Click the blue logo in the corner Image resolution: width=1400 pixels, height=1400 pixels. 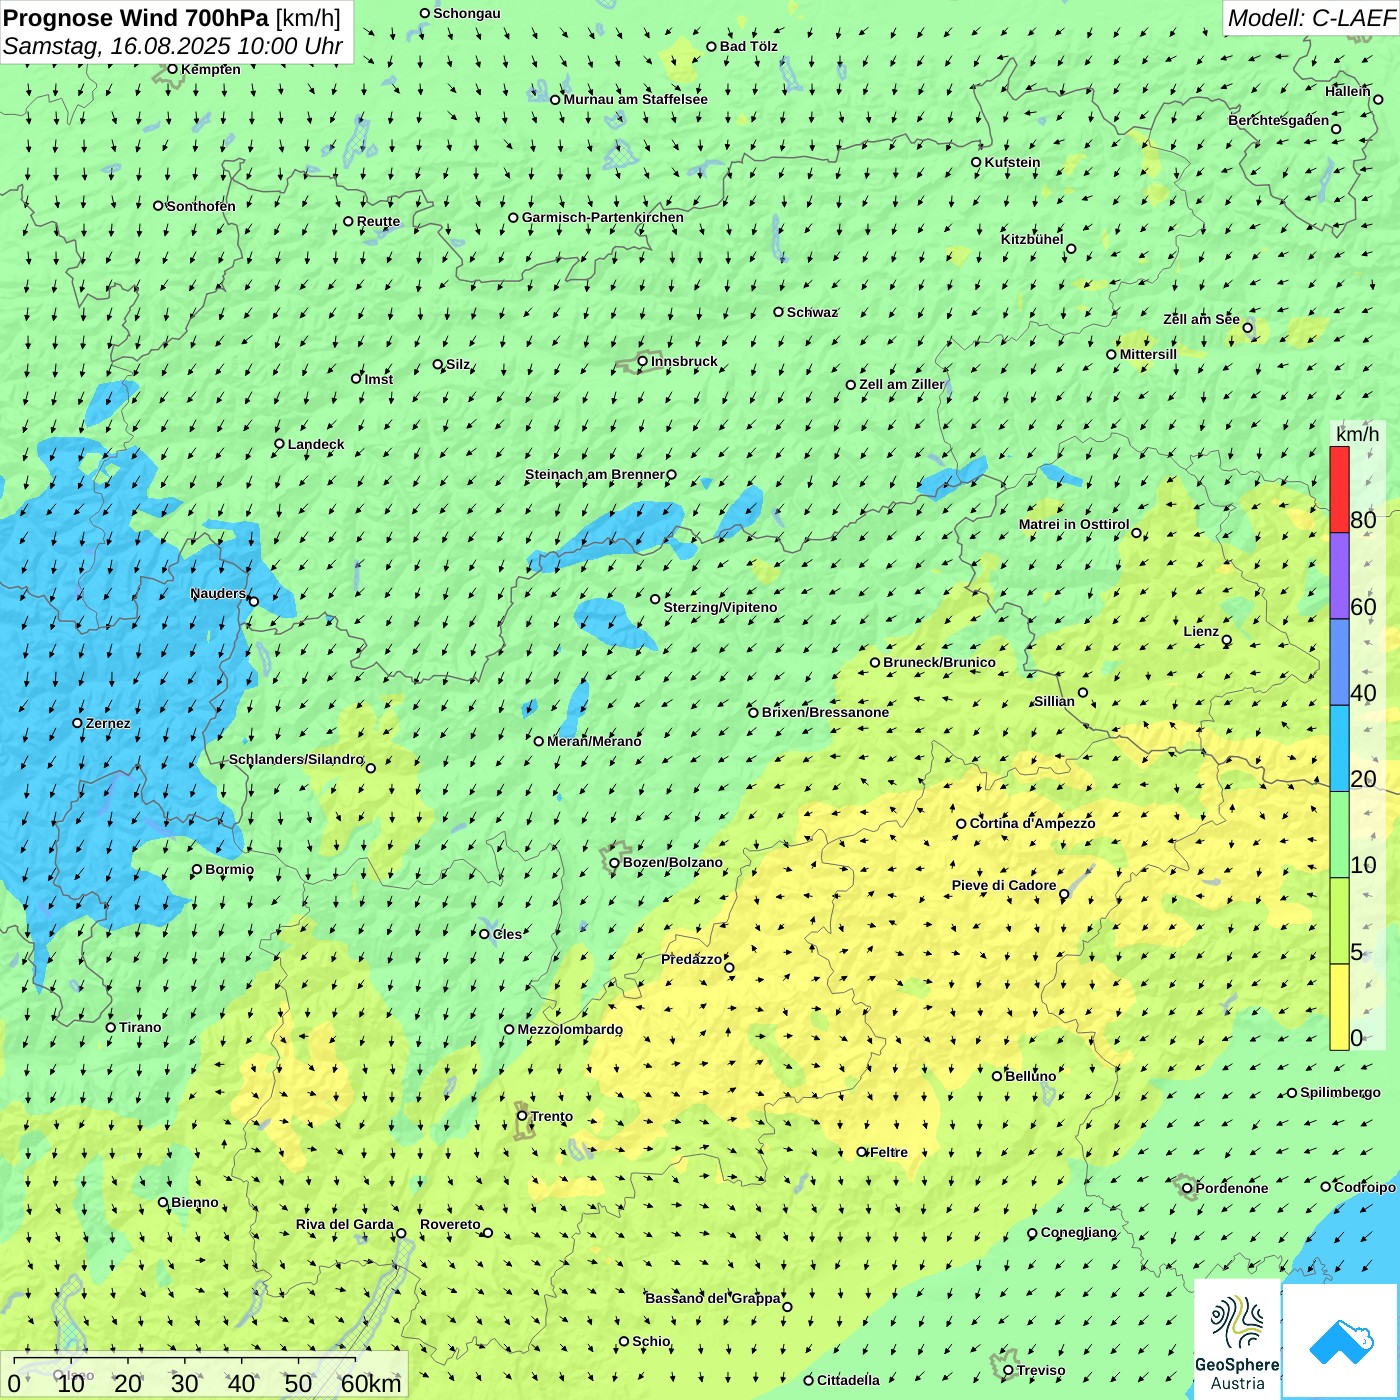click(x=1341, y=1341)
